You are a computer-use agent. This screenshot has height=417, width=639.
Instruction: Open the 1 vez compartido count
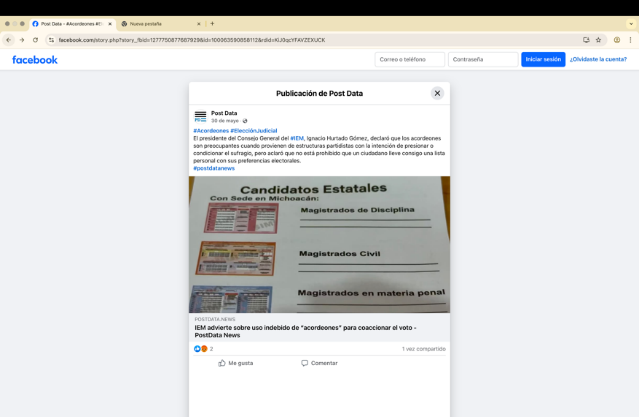coord(424,349)
